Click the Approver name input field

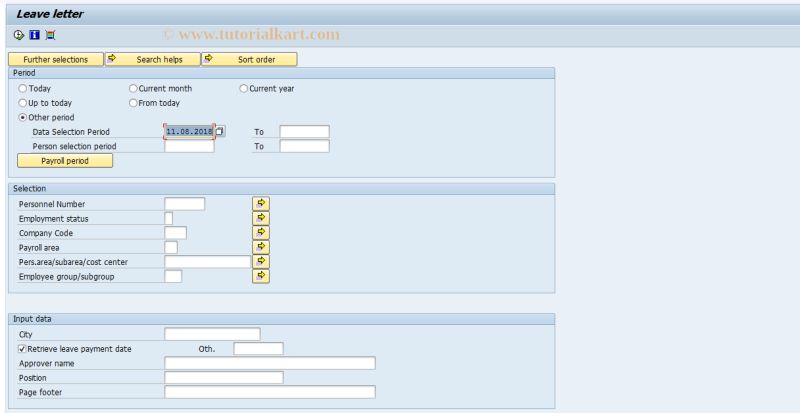click(270, 363)
